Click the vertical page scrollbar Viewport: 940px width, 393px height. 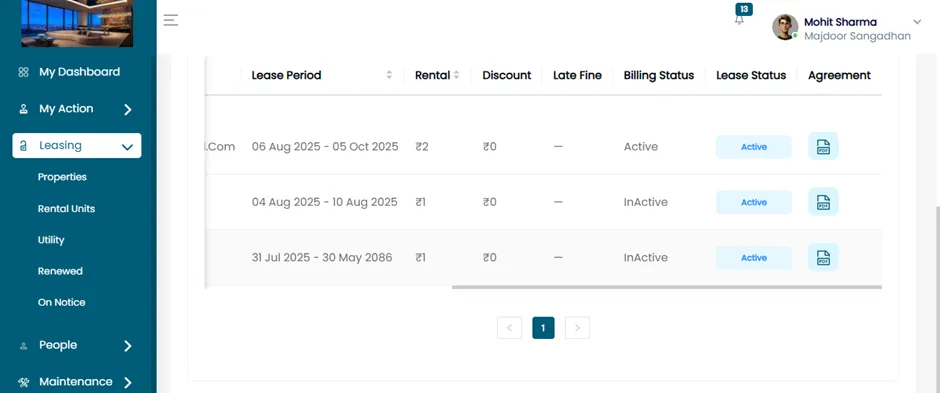tap(938, 300)
